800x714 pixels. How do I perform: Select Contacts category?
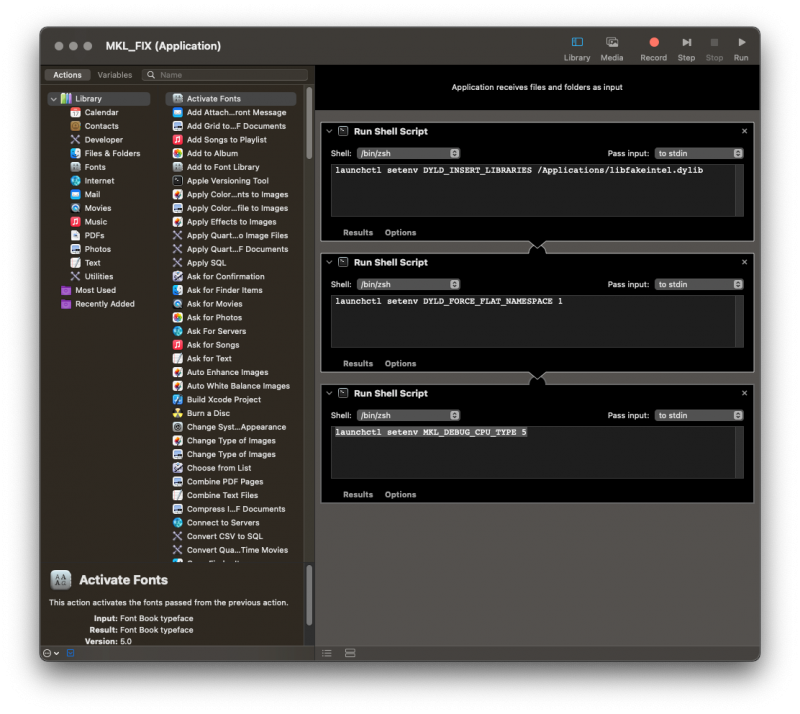click(x=101, y=126)
